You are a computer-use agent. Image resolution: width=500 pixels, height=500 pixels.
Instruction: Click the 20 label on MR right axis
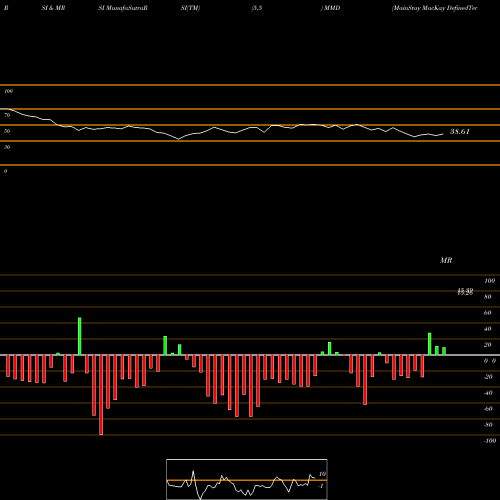488,345
